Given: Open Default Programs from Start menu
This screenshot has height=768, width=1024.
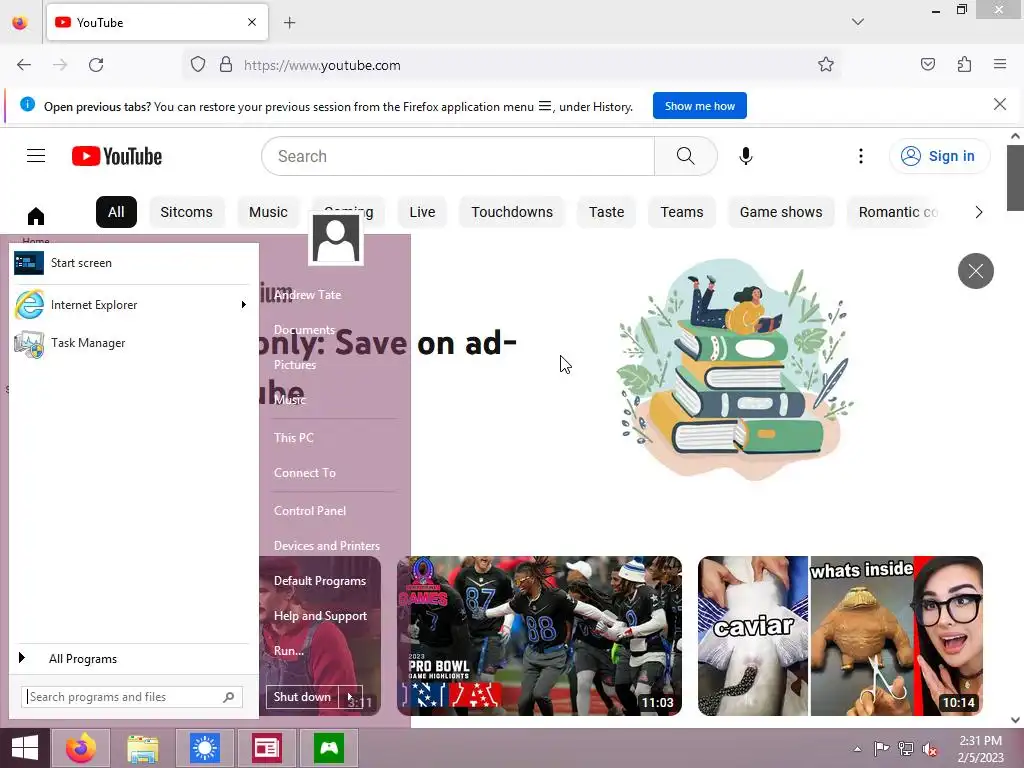Looking at the screenshot, I should 319,581.
